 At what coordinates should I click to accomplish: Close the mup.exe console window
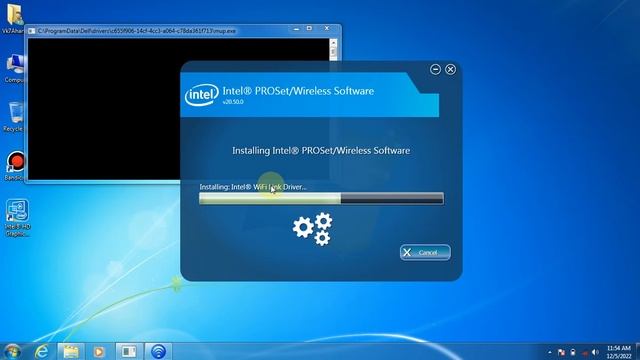(327, 29)
